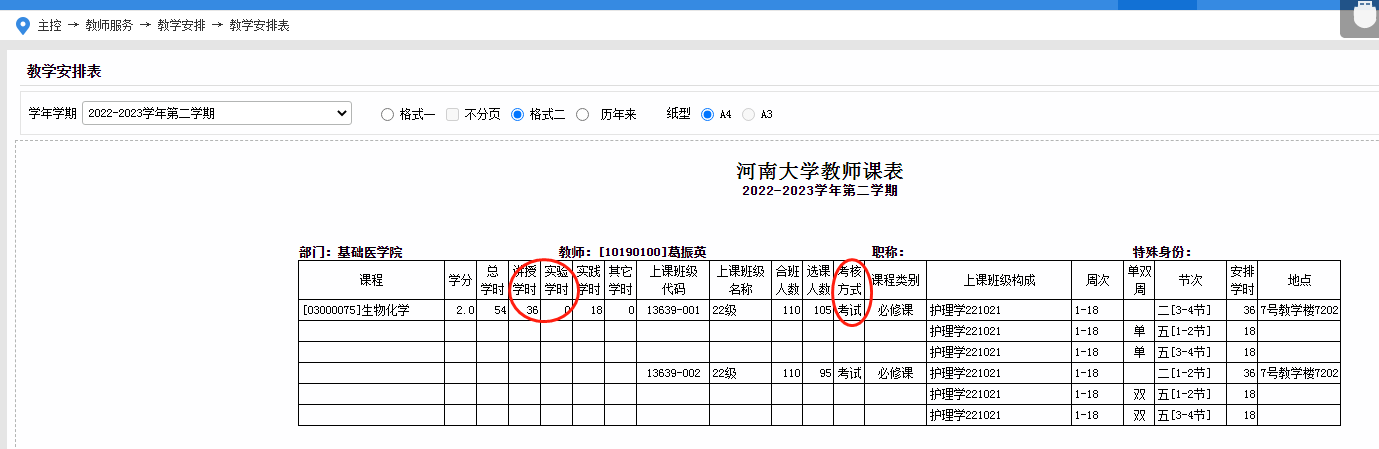
Task: Open the 学年学期 semester dropdown
Action: coord(216,114)
